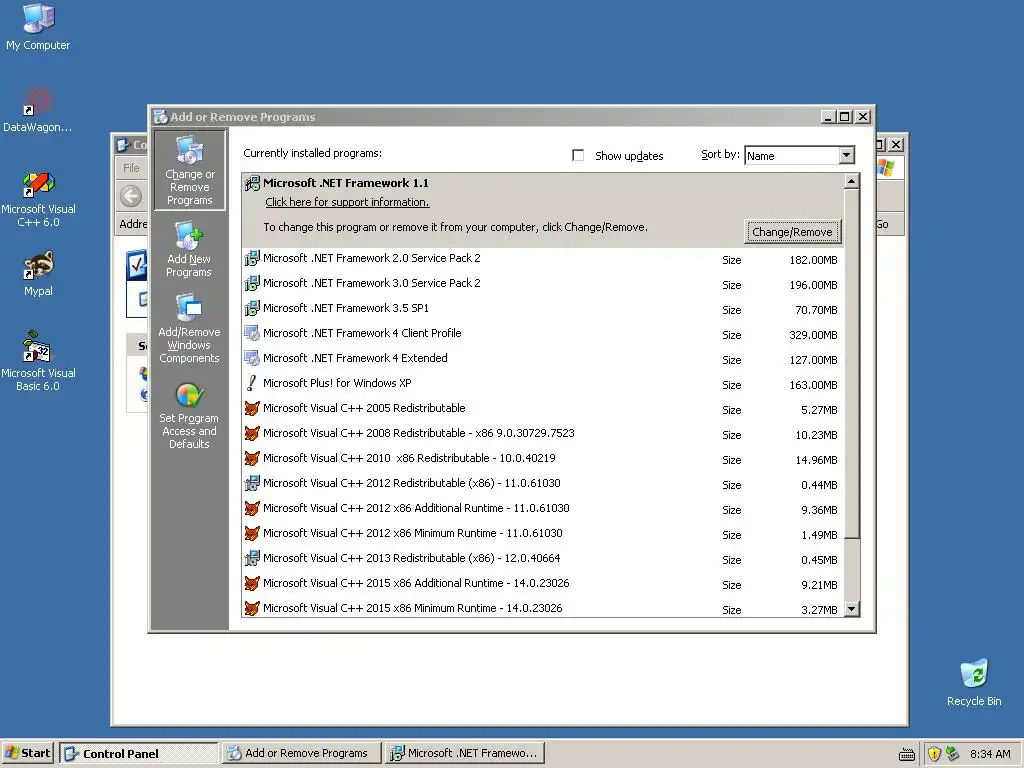Click the 8:34 AM clock
The width and height of the screenshot is (1024, 768).
point(990,754)
